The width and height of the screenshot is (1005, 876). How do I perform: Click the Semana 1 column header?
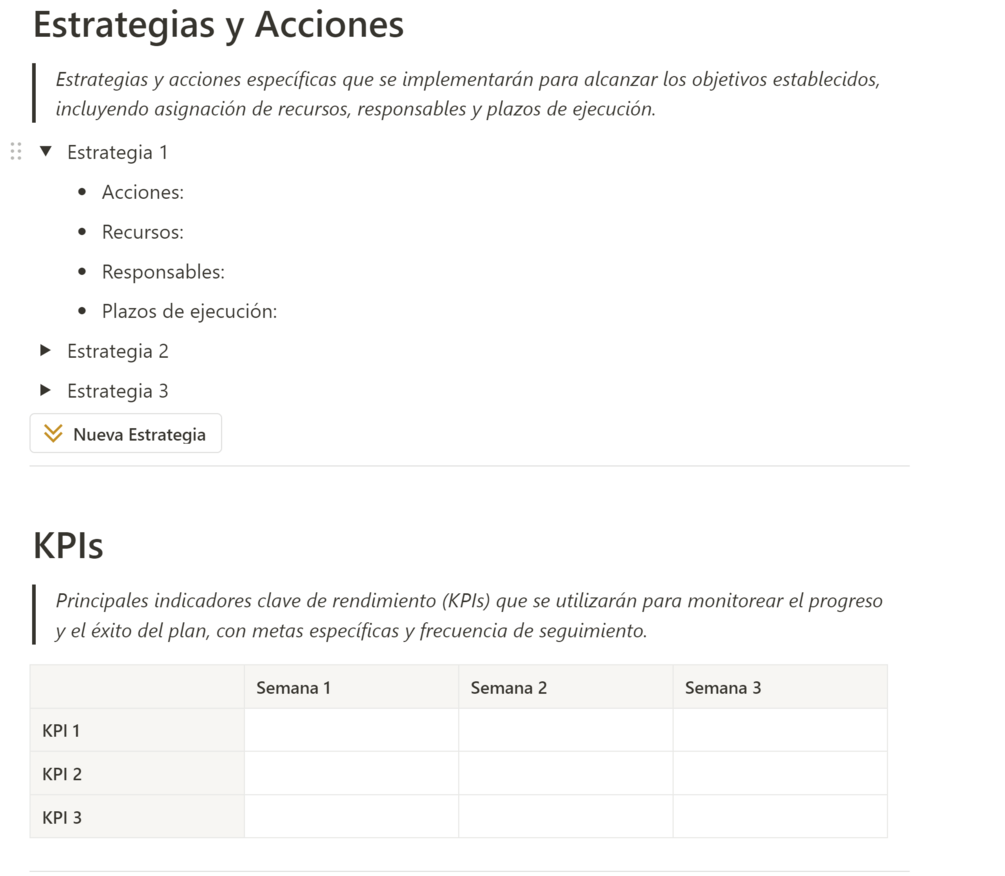(x=293, y=688)
